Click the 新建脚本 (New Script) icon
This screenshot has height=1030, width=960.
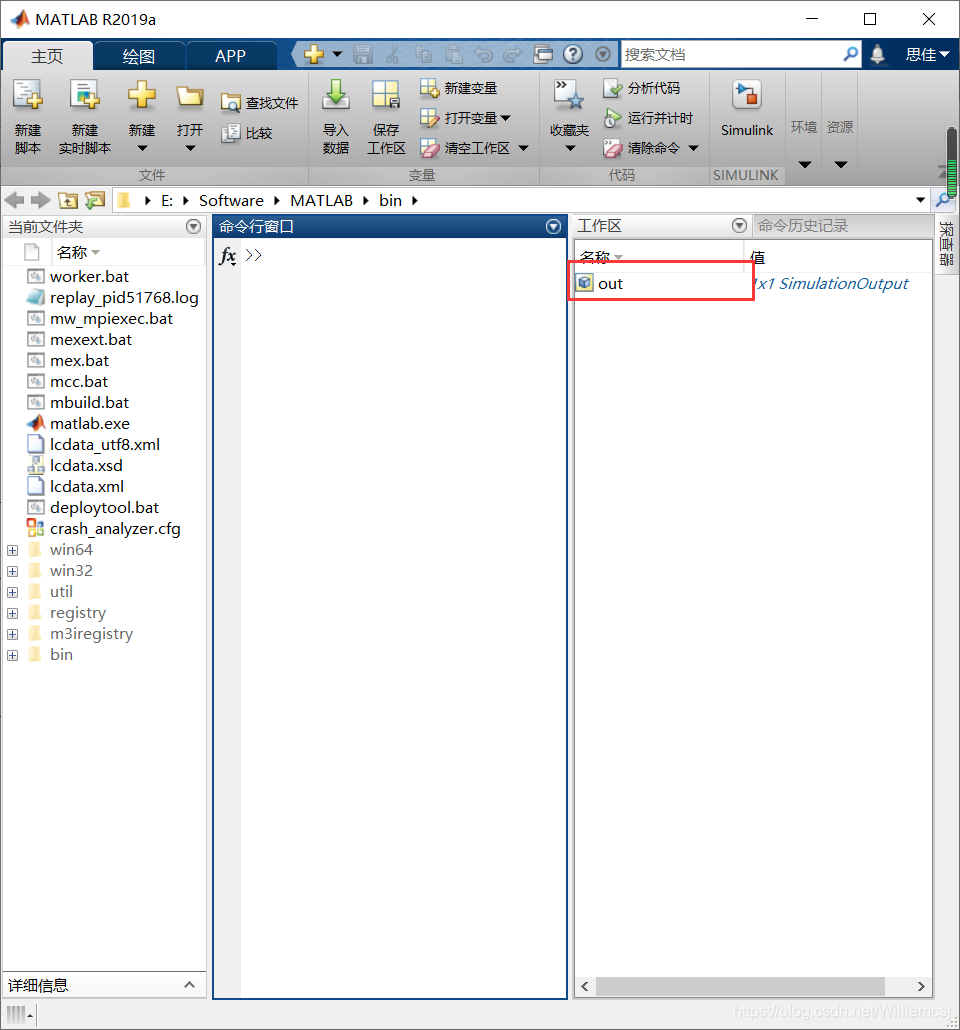28,95
